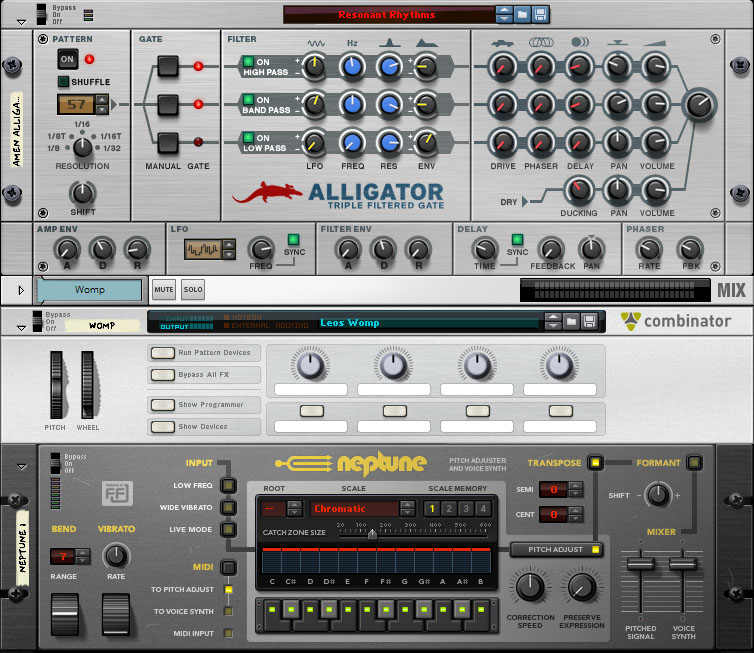This screenshot has width=754, height=653.
Task: Adjust Low Pass ENV knob
Action: click(x=426, y=142)
